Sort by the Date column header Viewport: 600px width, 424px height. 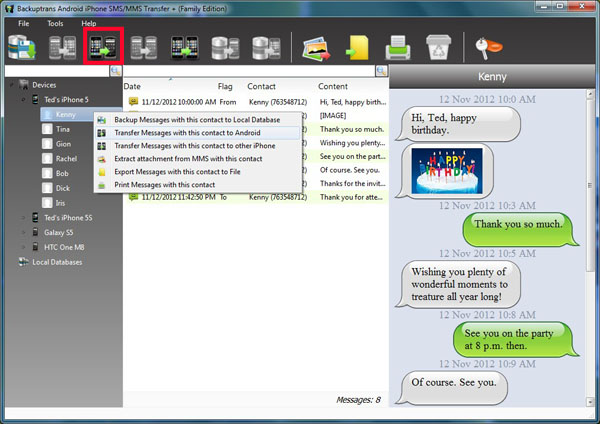tap(132, 86)
